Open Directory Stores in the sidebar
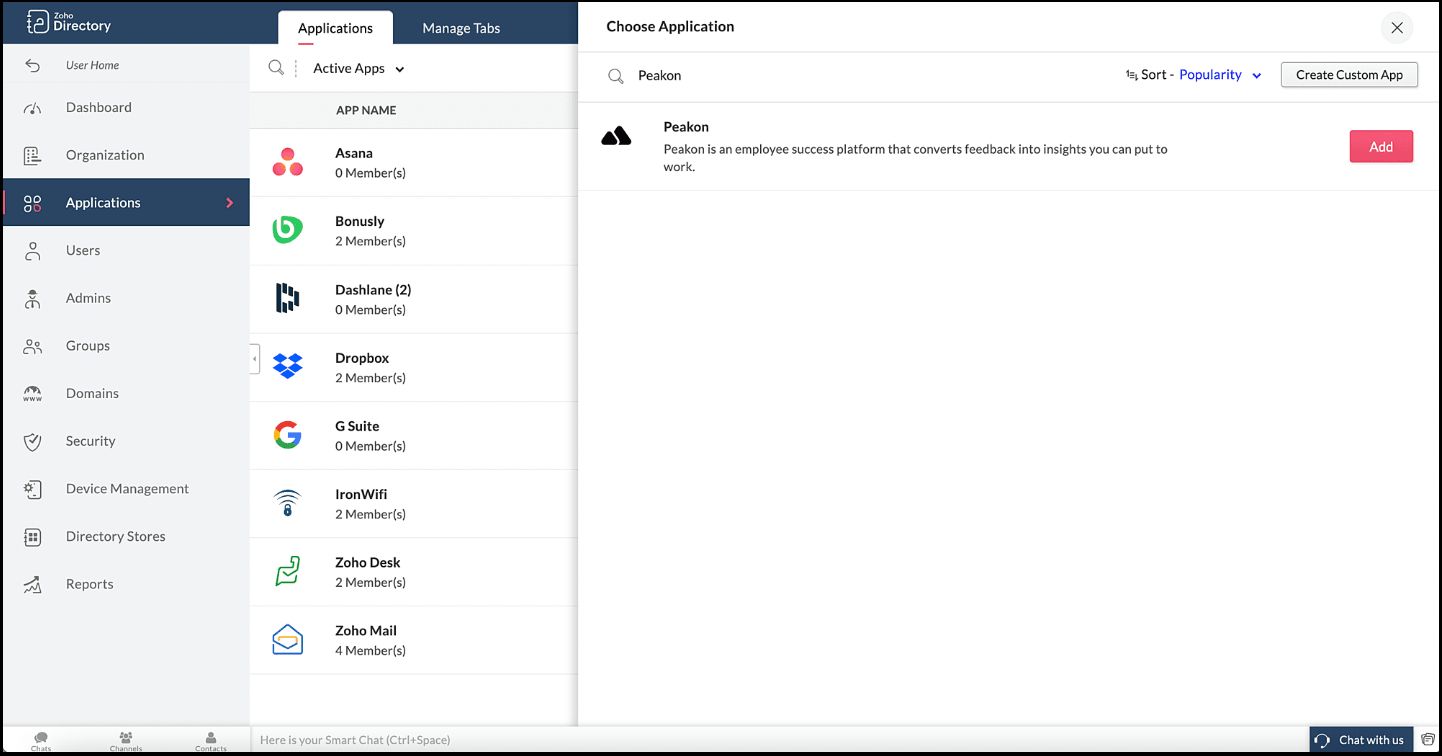The width and height of the screenshot is (1442, 756). [x=116, y=536]
